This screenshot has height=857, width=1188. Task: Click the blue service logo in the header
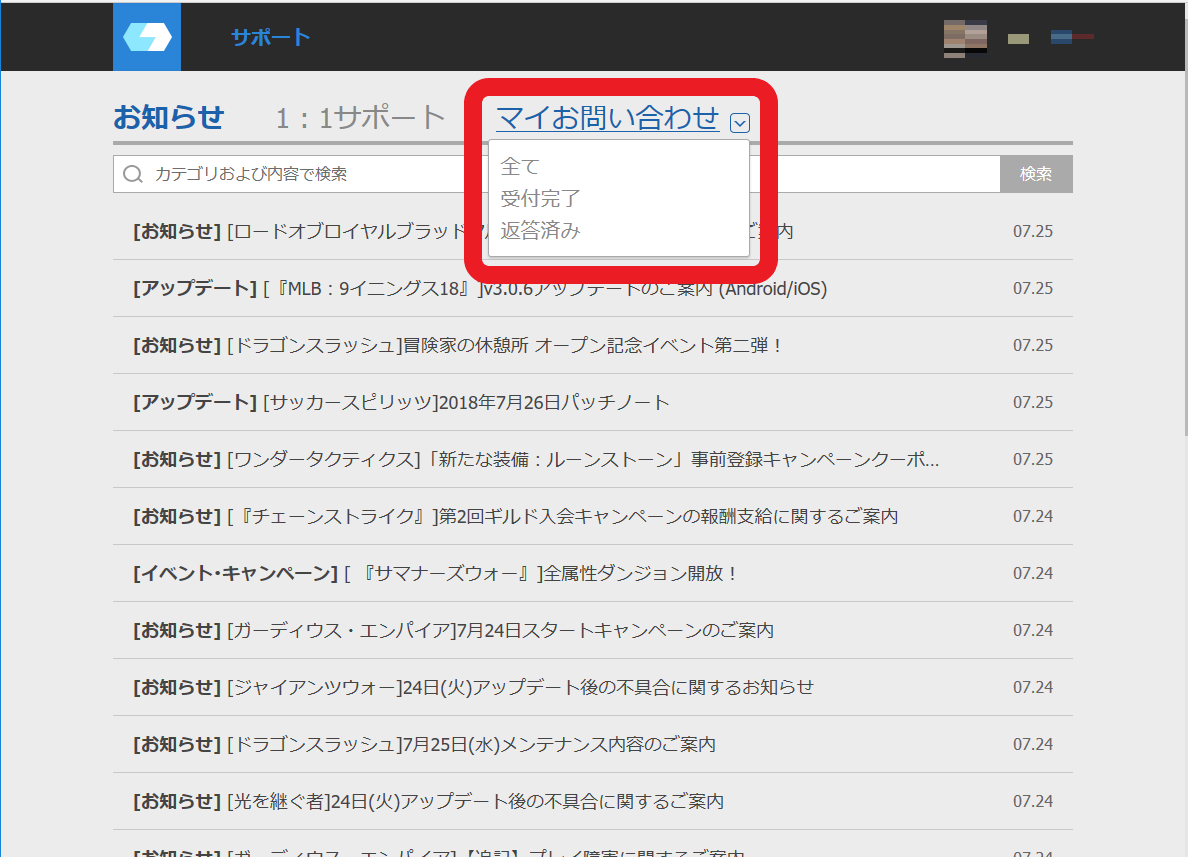(x=146, y=36)
